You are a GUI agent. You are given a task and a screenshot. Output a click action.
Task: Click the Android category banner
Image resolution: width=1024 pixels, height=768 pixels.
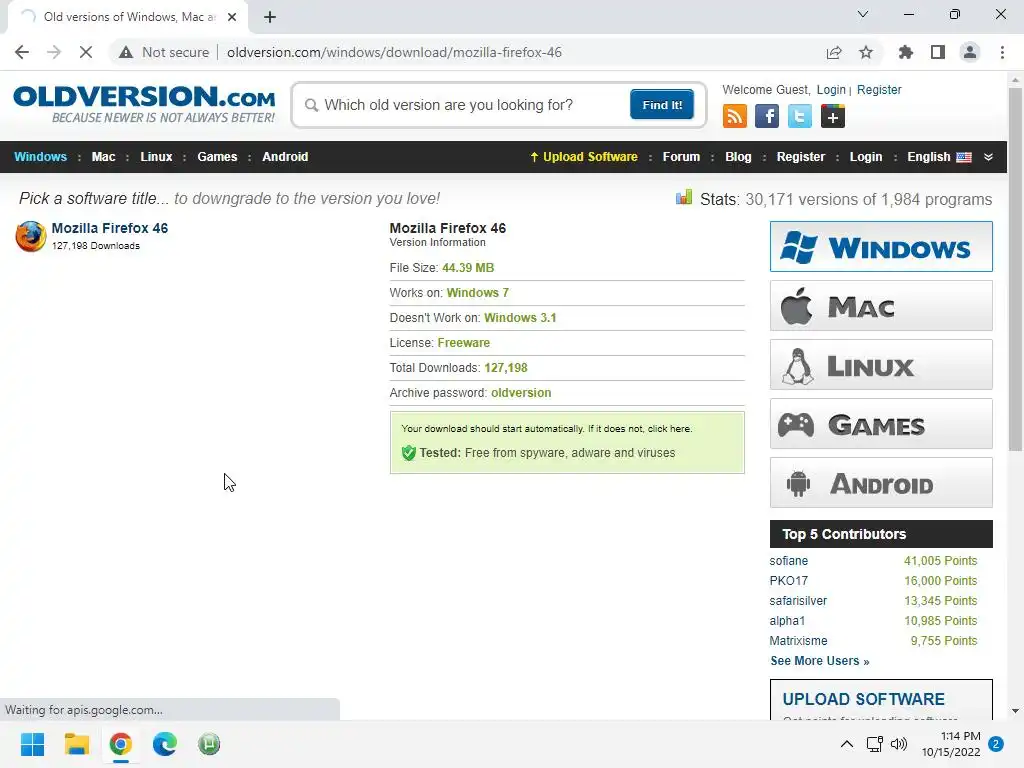pyautogui.click(x=881, y=483)
